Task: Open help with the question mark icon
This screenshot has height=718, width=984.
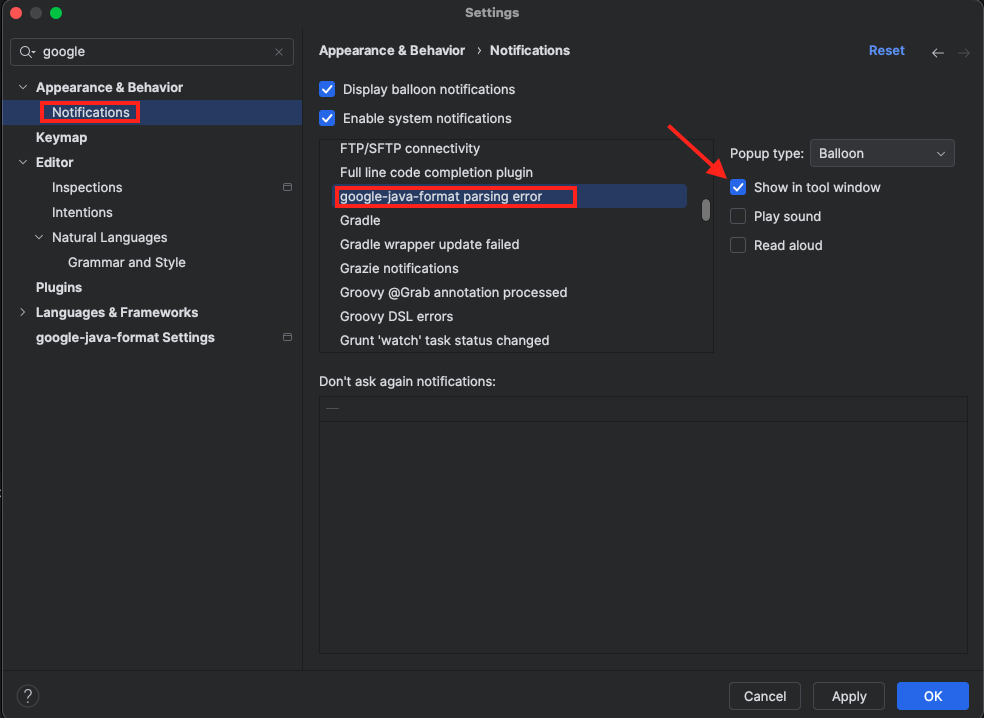Action: [x=28, y=696]
